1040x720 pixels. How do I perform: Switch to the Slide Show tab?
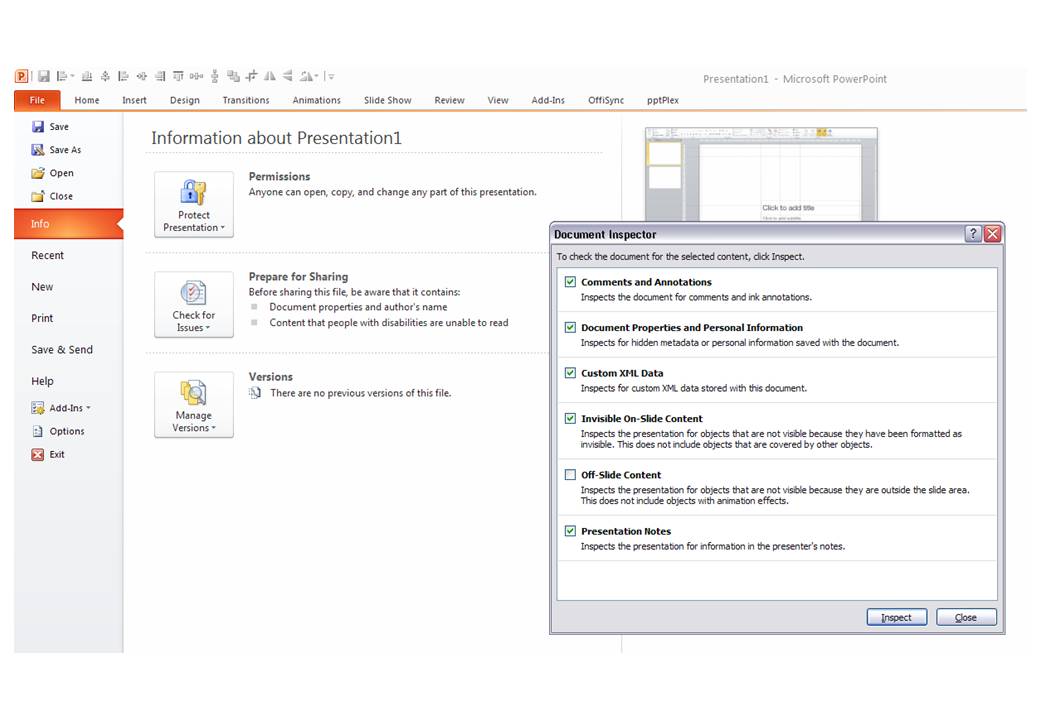tap(387, 100)
